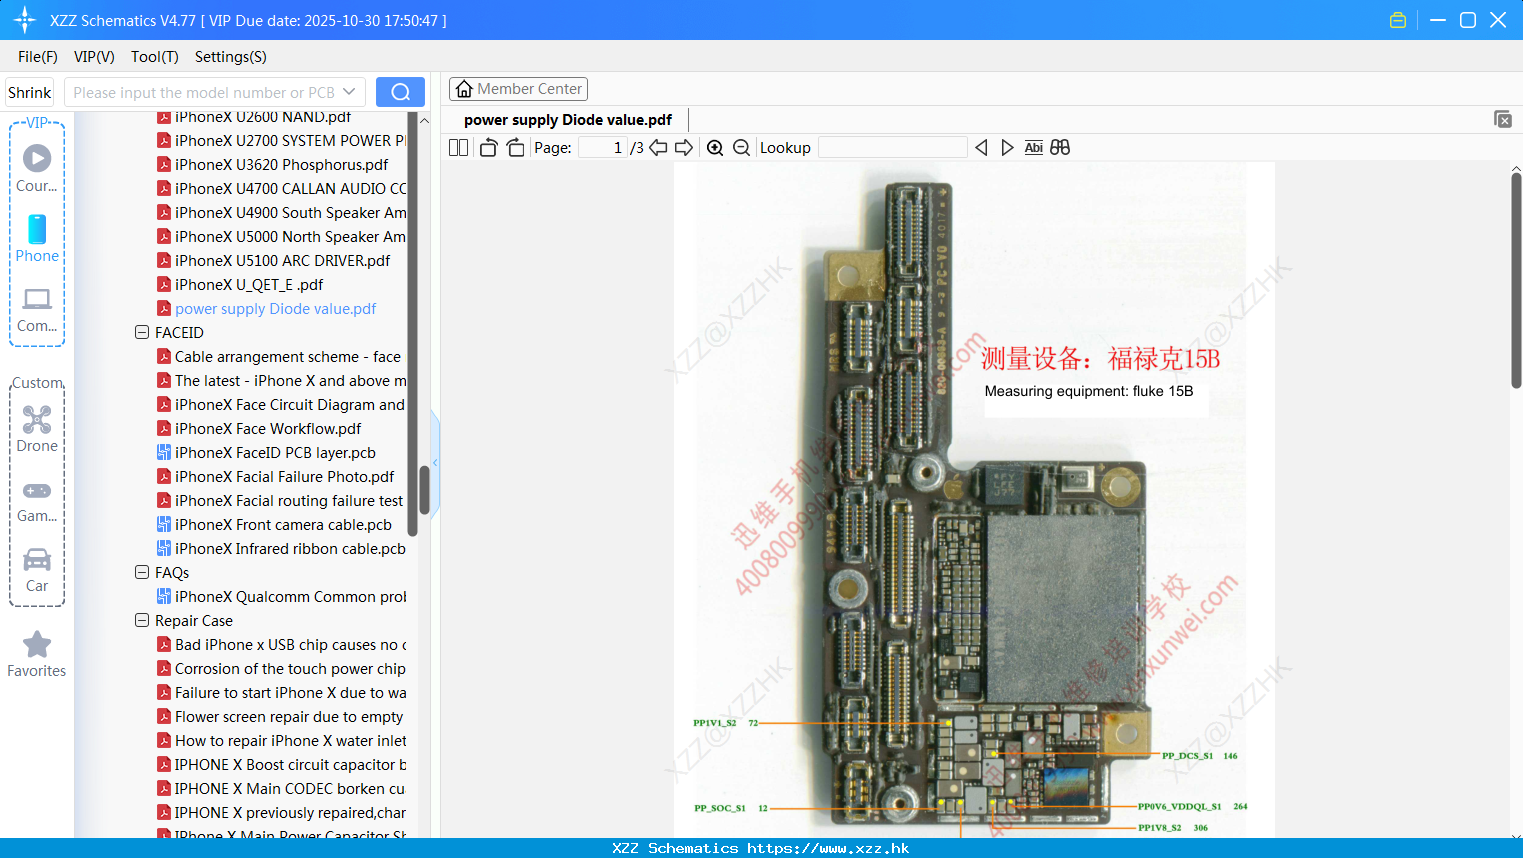This screenshot has height=858, width=1523.
Task: Open iPhoneX U2700 SYSTEM POWER file
Action: 282,140
